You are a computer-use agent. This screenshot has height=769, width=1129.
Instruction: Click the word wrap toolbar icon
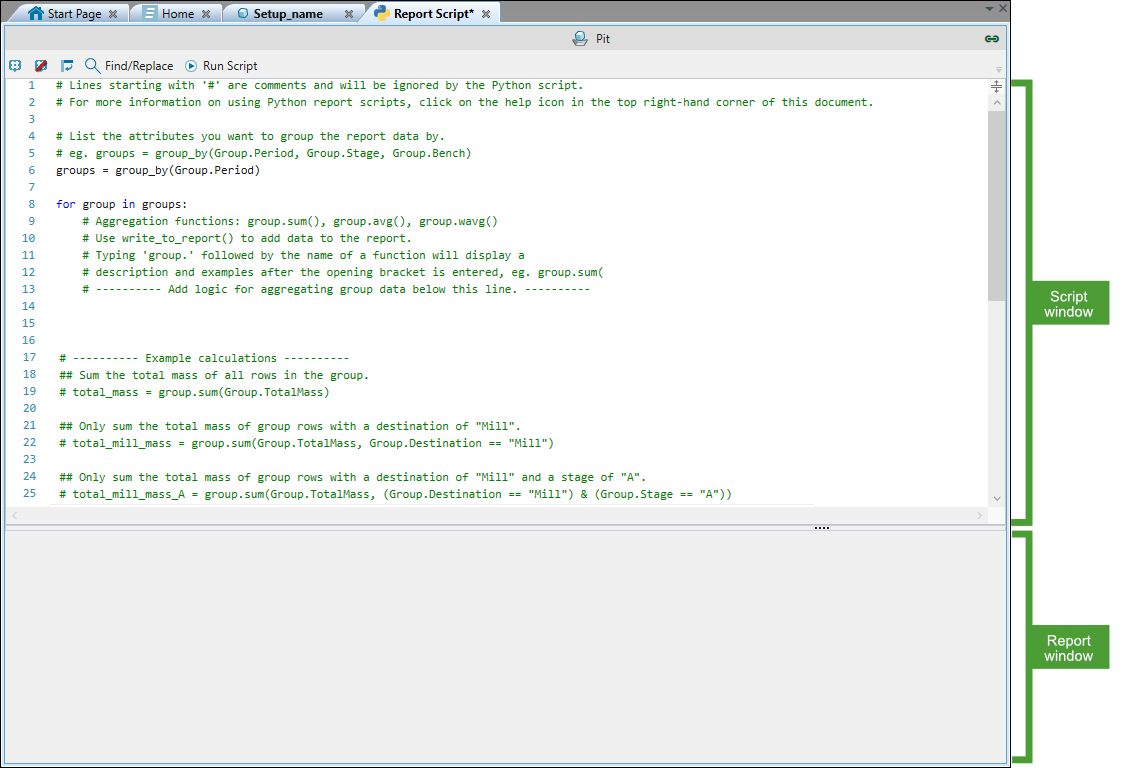(67, 66)
